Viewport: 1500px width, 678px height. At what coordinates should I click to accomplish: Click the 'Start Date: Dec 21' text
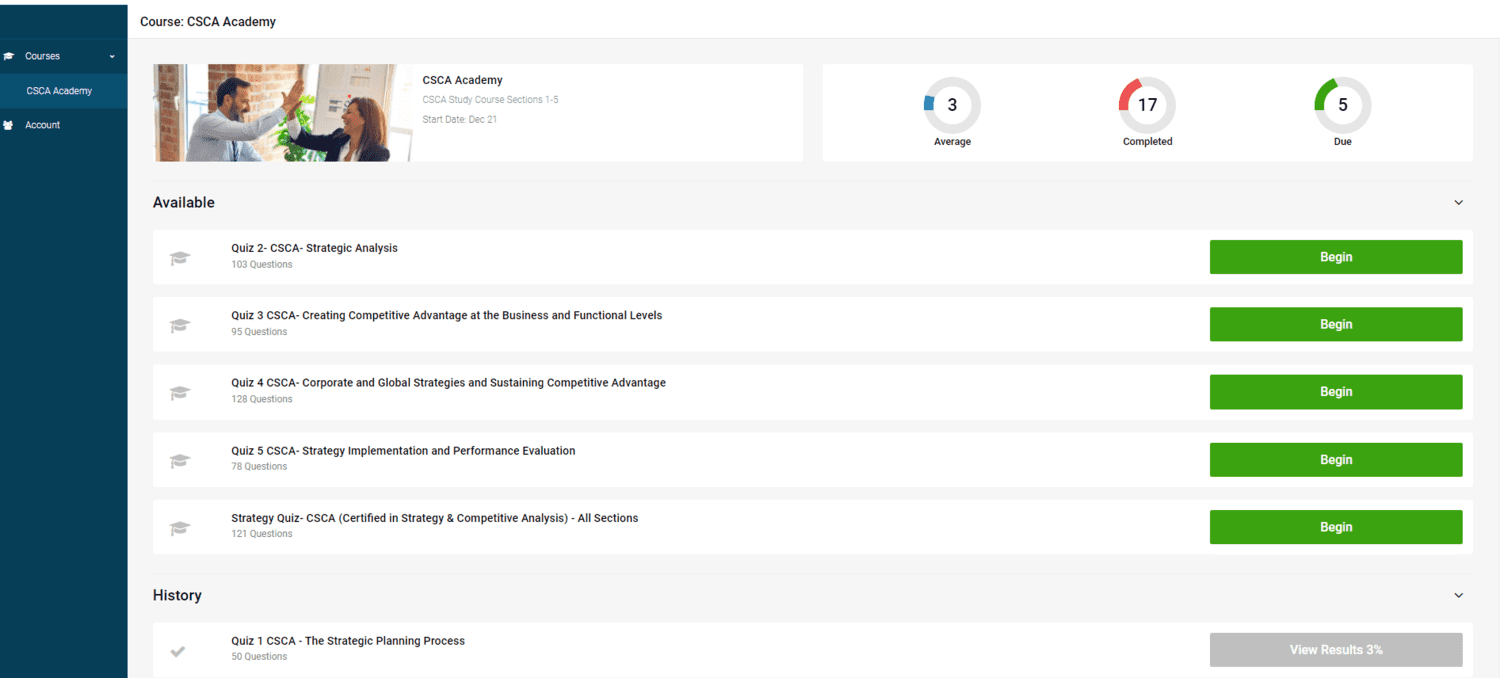tap(460, 120)
